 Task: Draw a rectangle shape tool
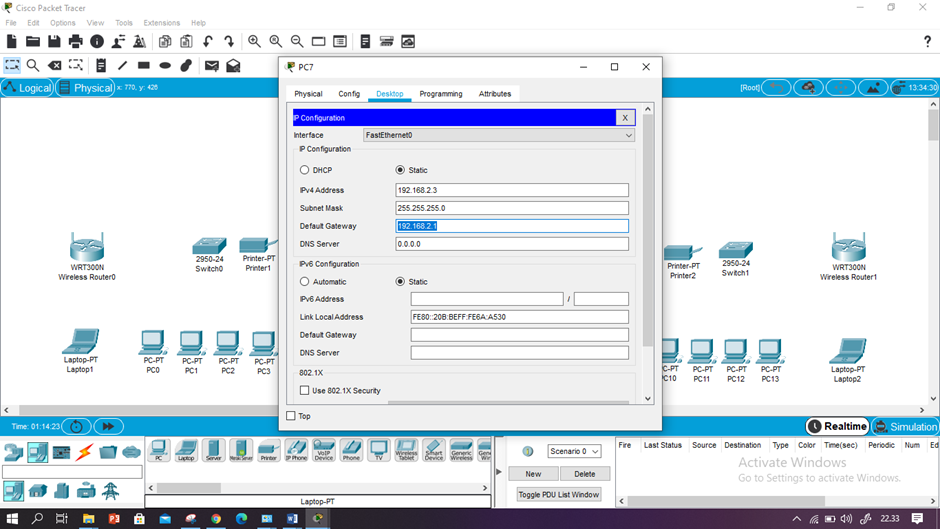click(143, 65)
